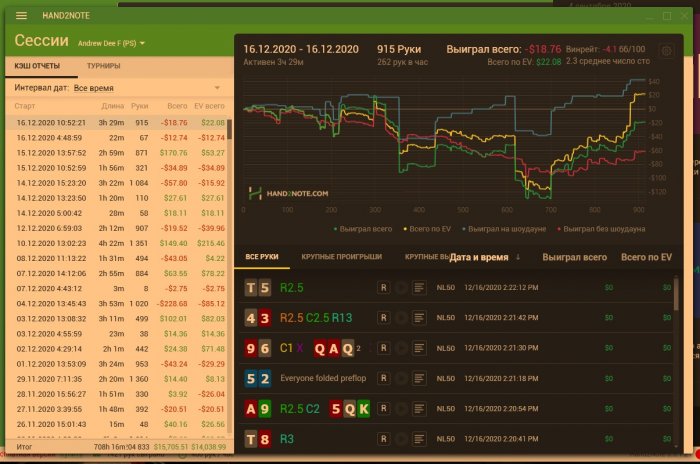
Task: Select the partially hidden КРУПНЫЕ ВЫ tab
Action: click(x=426, y=257)
